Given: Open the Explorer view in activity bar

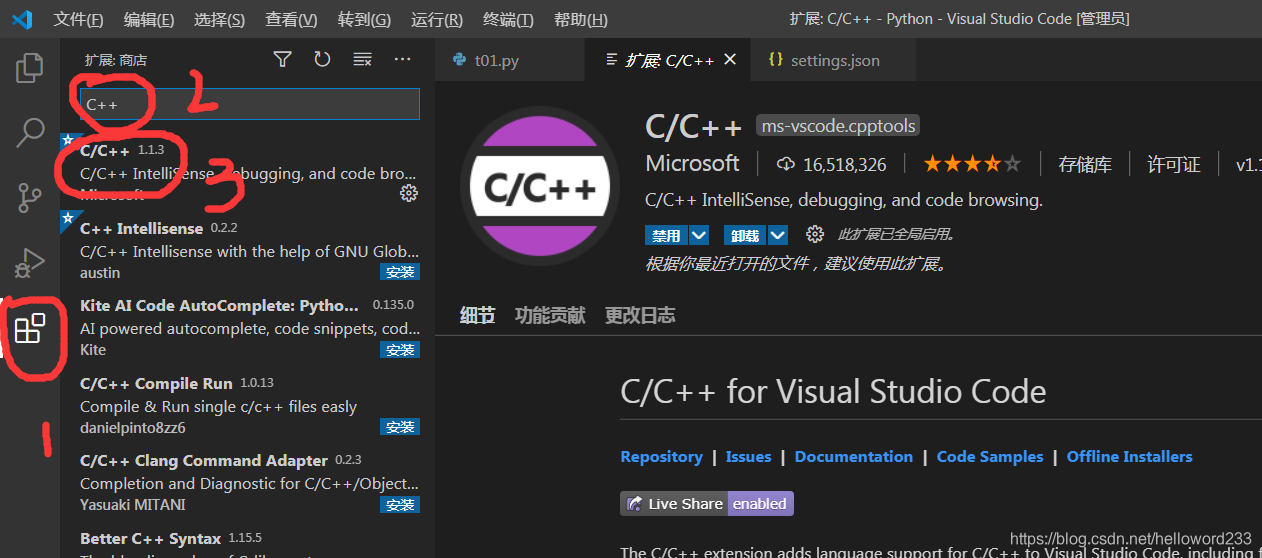Looking at the screenshot, I should (30, 67).
